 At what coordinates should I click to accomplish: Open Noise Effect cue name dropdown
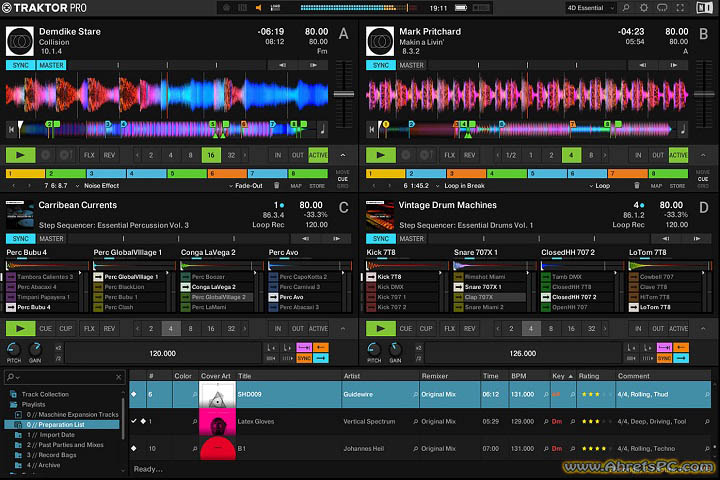(97, 186)
